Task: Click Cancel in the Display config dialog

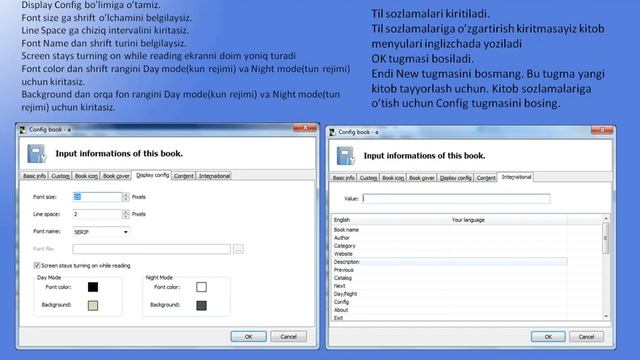Action: [289, 337]
